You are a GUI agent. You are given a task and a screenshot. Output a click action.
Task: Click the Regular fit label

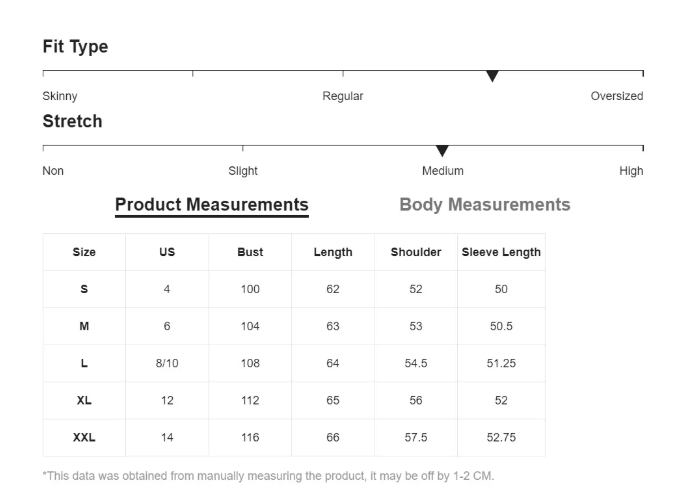tap(343, 96)
